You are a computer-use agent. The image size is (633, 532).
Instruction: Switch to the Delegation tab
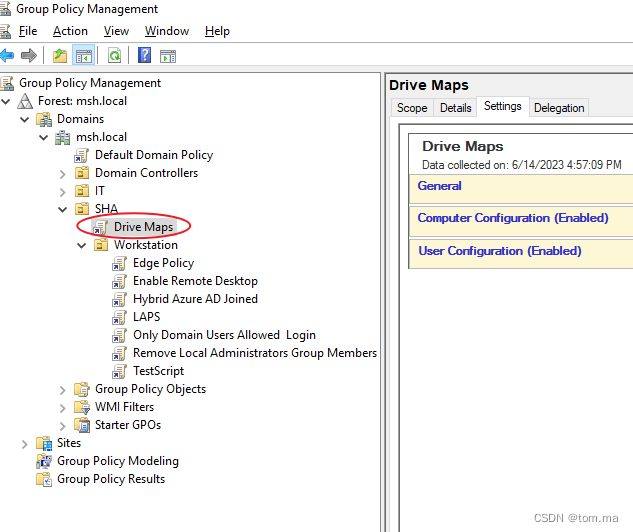tap(559, 108)
